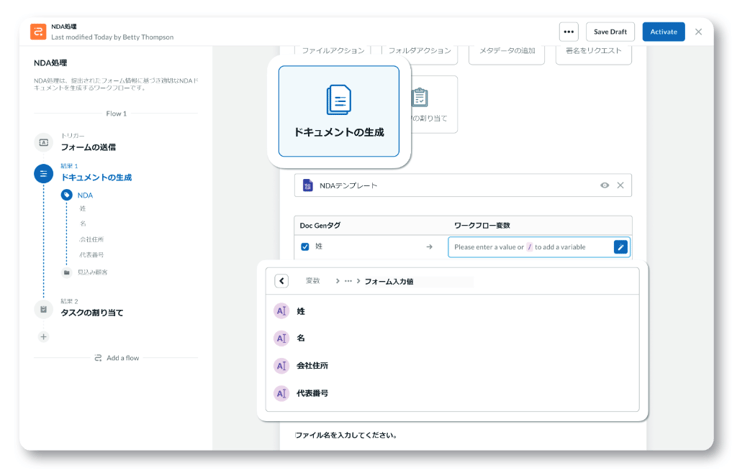Viewport: 750px width, 470px height.
Task: Select the タスクの割り当て outcome icon
Action: (x=43, y=309)
